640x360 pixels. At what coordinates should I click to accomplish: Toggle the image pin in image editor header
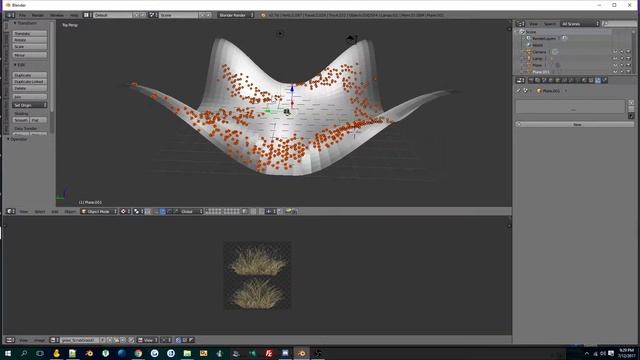tap(131, 340)
